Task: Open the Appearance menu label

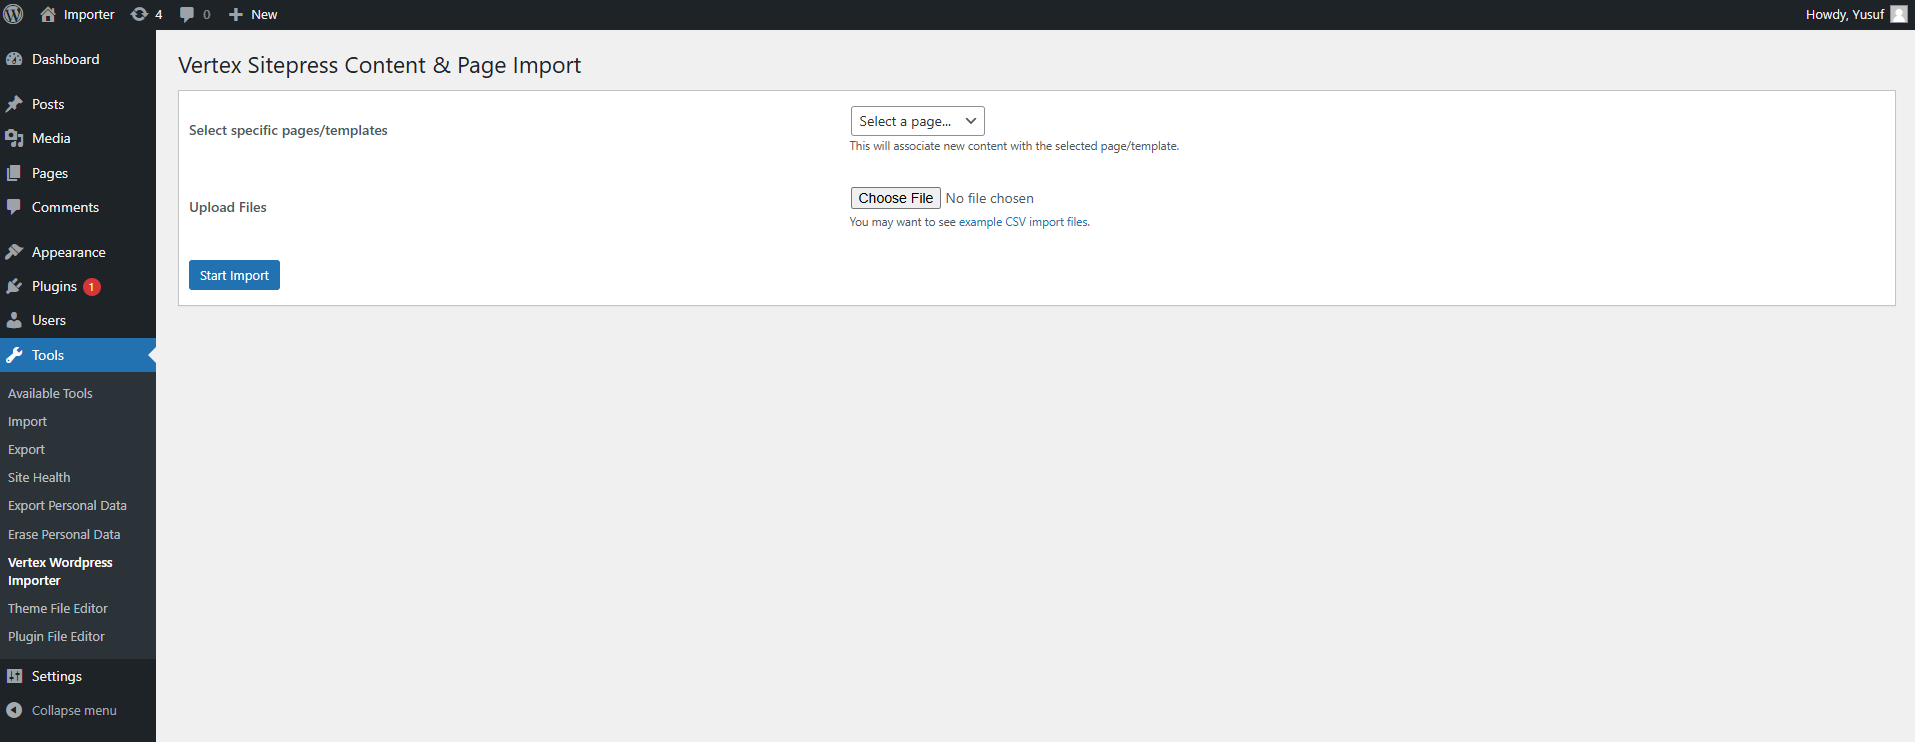Action: pos(68,252)
